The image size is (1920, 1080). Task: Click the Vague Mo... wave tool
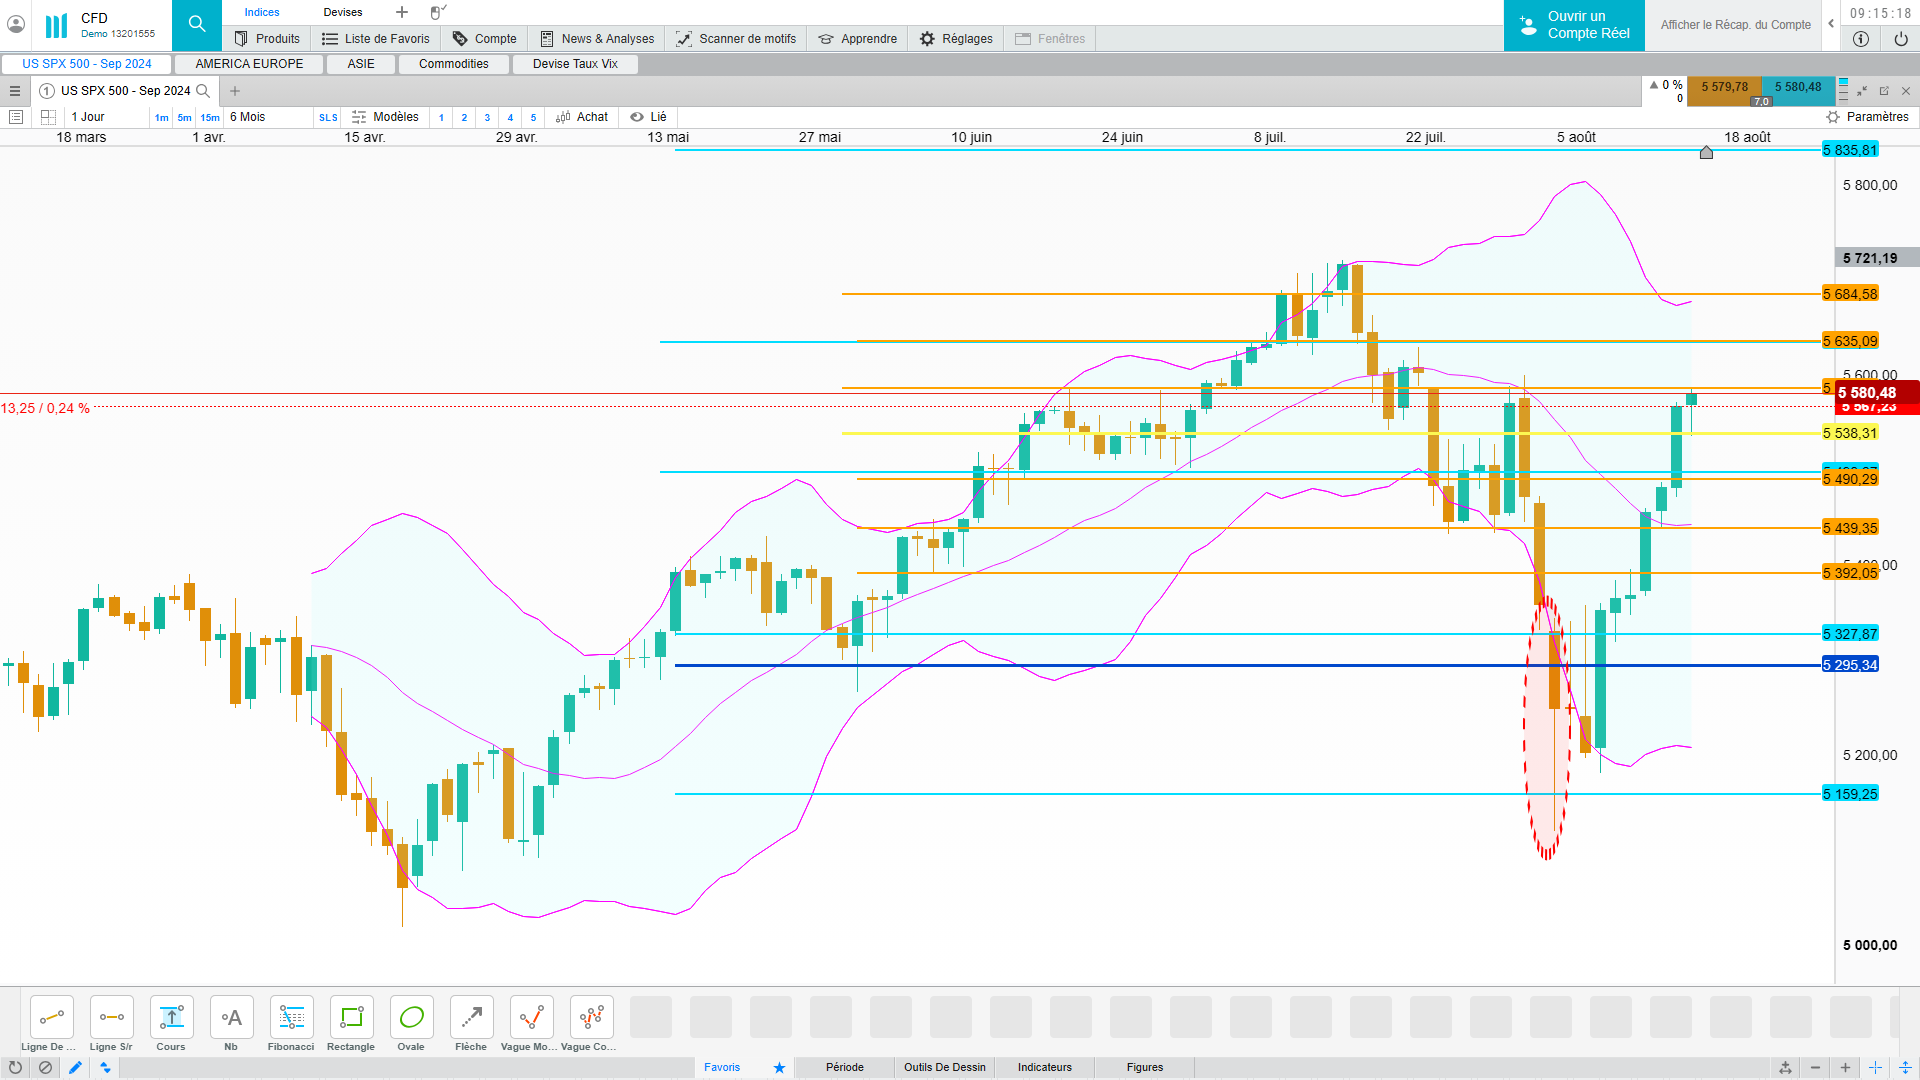pos(531,1018)
